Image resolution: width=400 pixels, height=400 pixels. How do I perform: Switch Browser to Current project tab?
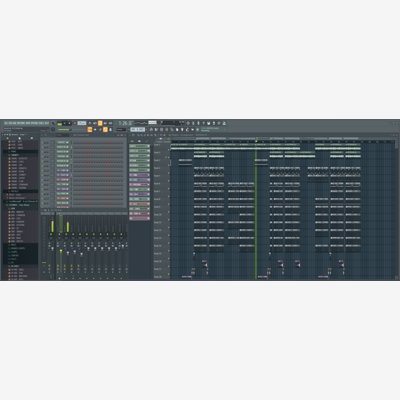click(19, 138)
